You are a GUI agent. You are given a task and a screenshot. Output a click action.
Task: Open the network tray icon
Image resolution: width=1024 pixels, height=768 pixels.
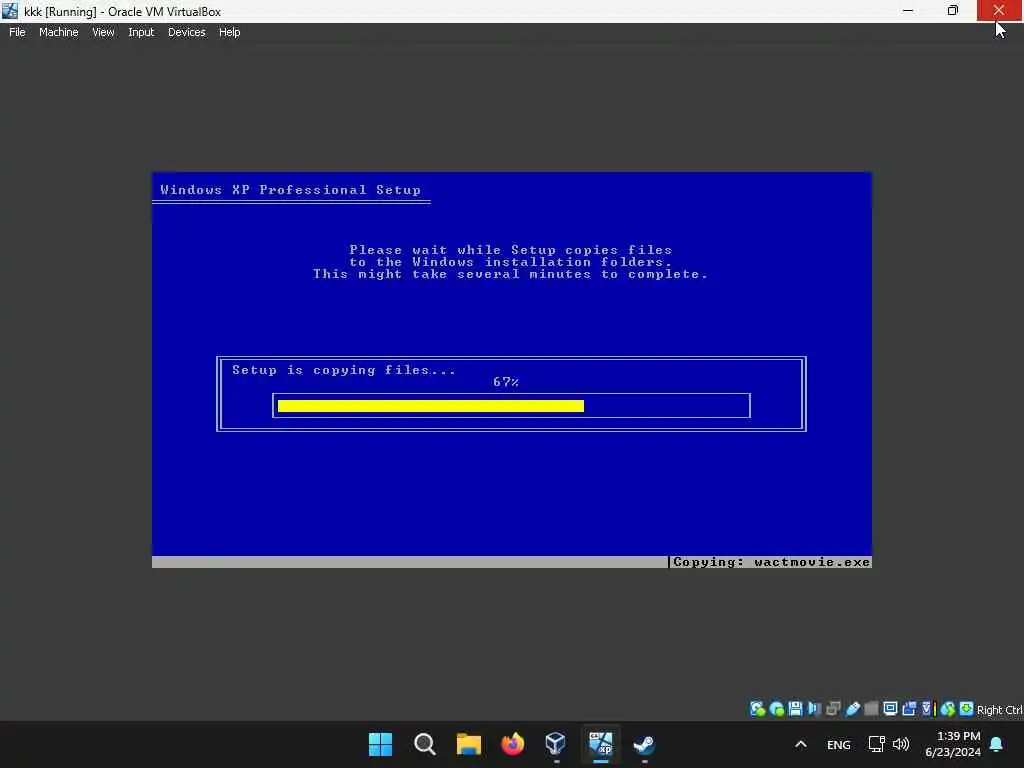click(x=876, y=744)
